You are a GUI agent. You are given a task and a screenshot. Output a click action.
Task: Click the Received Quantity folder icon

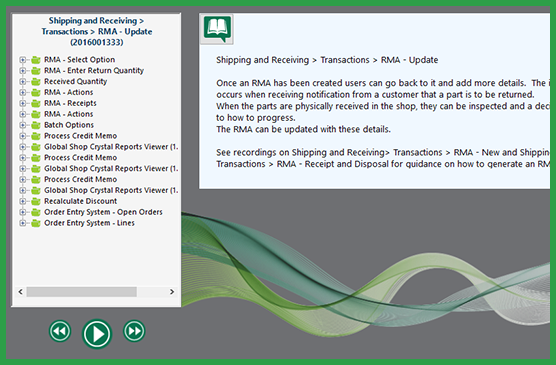pyautogui.click(x=35, y=82)
